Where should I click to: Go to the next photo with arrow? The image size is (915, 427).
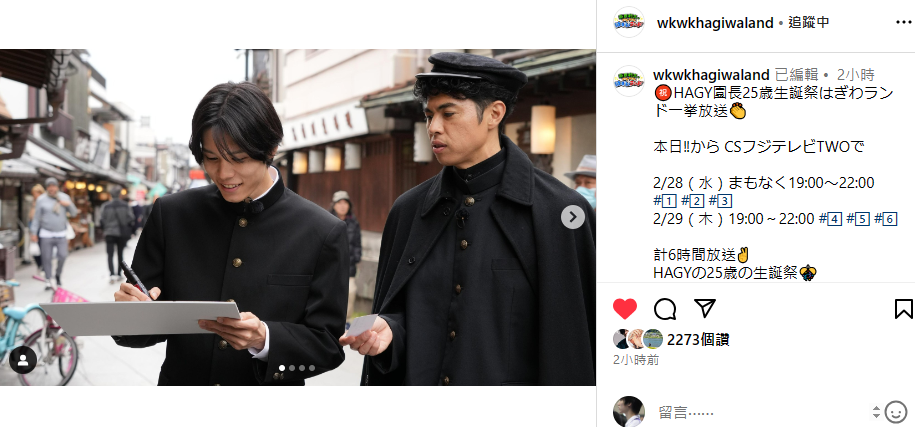(x=572, y=217)
